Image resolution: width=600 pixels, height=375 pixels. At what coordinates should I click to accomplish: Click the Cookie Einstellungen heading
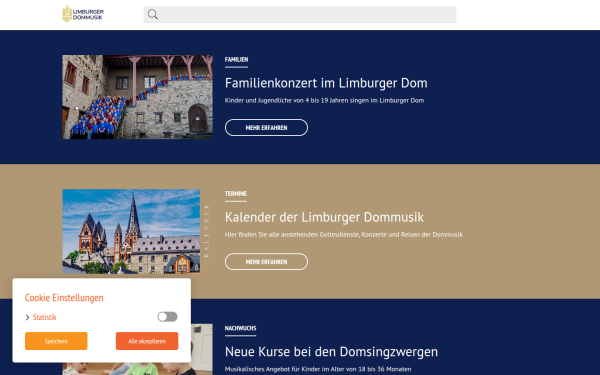tap(64, 298)
